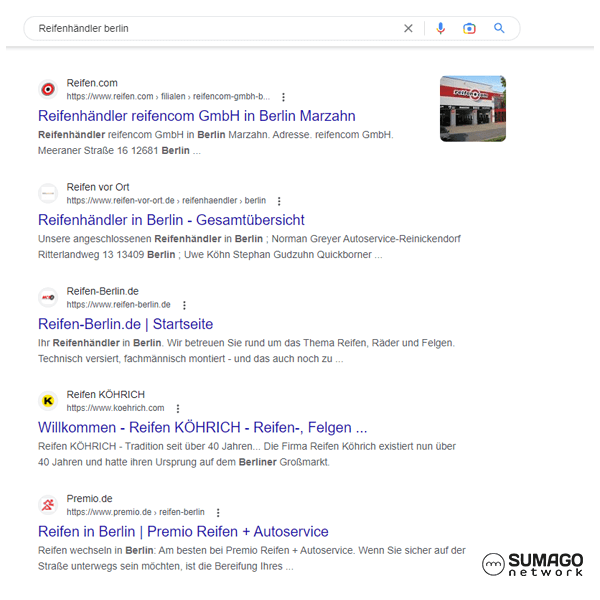Screen dimensions: 600x600
Task: Click the 'Reifen KÖHRICH' site name
Action: (x=106, y=395)
